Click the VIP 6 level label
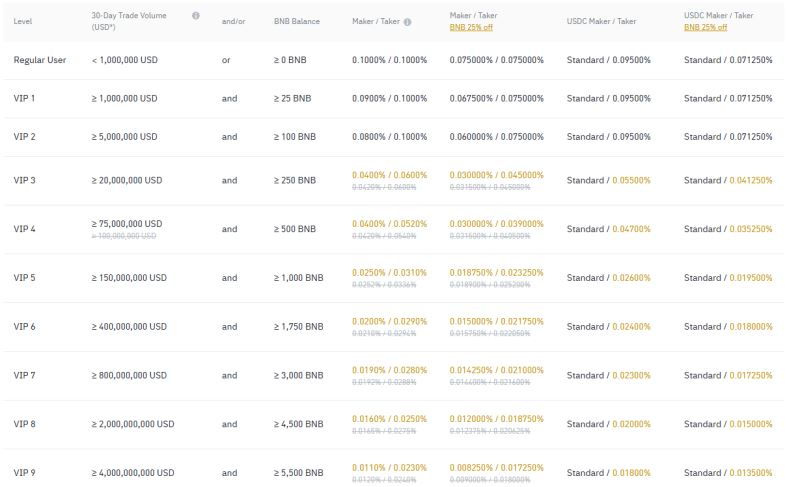Screen dimensions: 800x487 pyautogui.click(x=24, y=327)
